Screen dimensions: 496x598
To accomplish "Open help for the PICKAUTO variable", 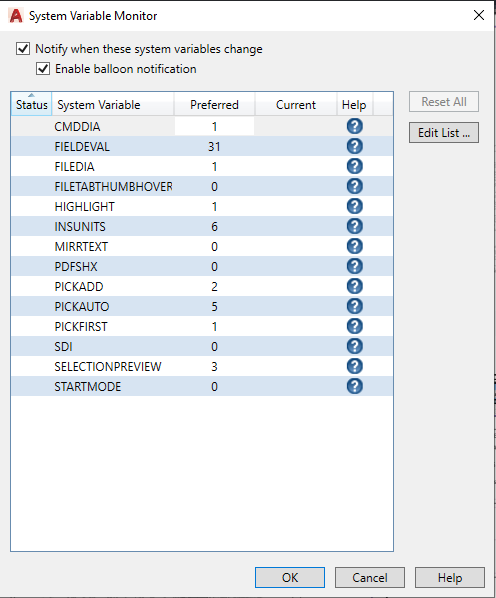I will point(355,306).
